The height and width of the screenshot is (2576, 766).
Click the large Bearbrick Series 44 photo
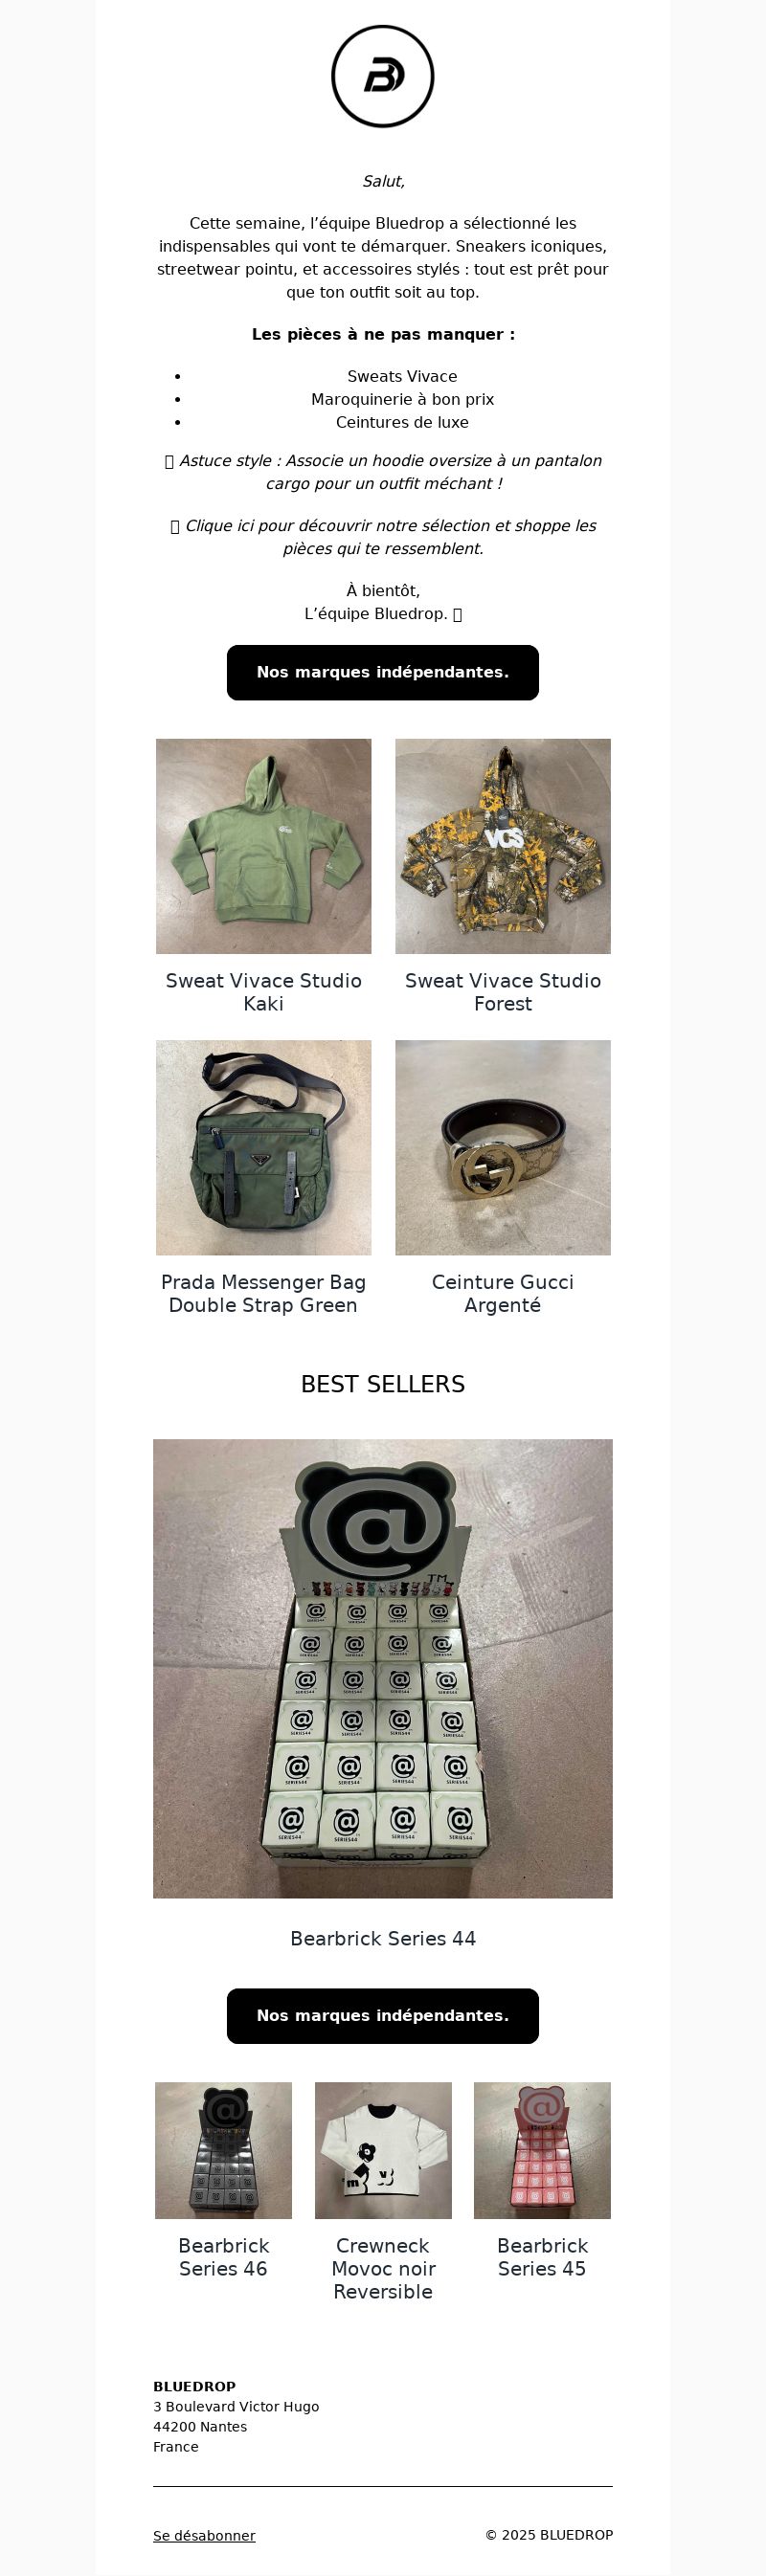(x=383, y=1668)
